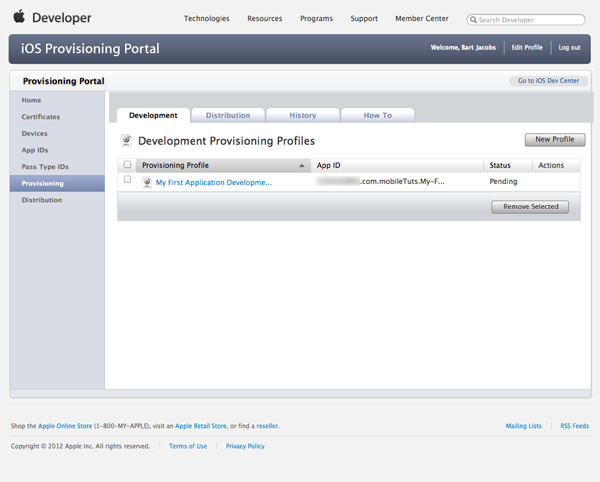Sort by Provisioning Profile column arrow
Viewport: 600px width, 482px height.
point(302,166)
